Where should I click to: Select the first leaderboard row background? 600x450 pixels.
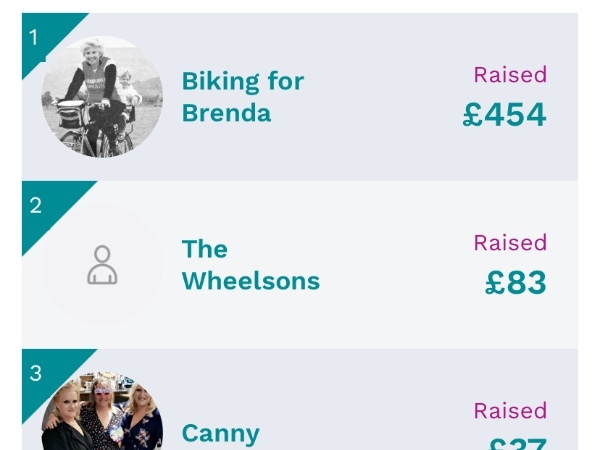pyautogui.click(x=300, y=97)
